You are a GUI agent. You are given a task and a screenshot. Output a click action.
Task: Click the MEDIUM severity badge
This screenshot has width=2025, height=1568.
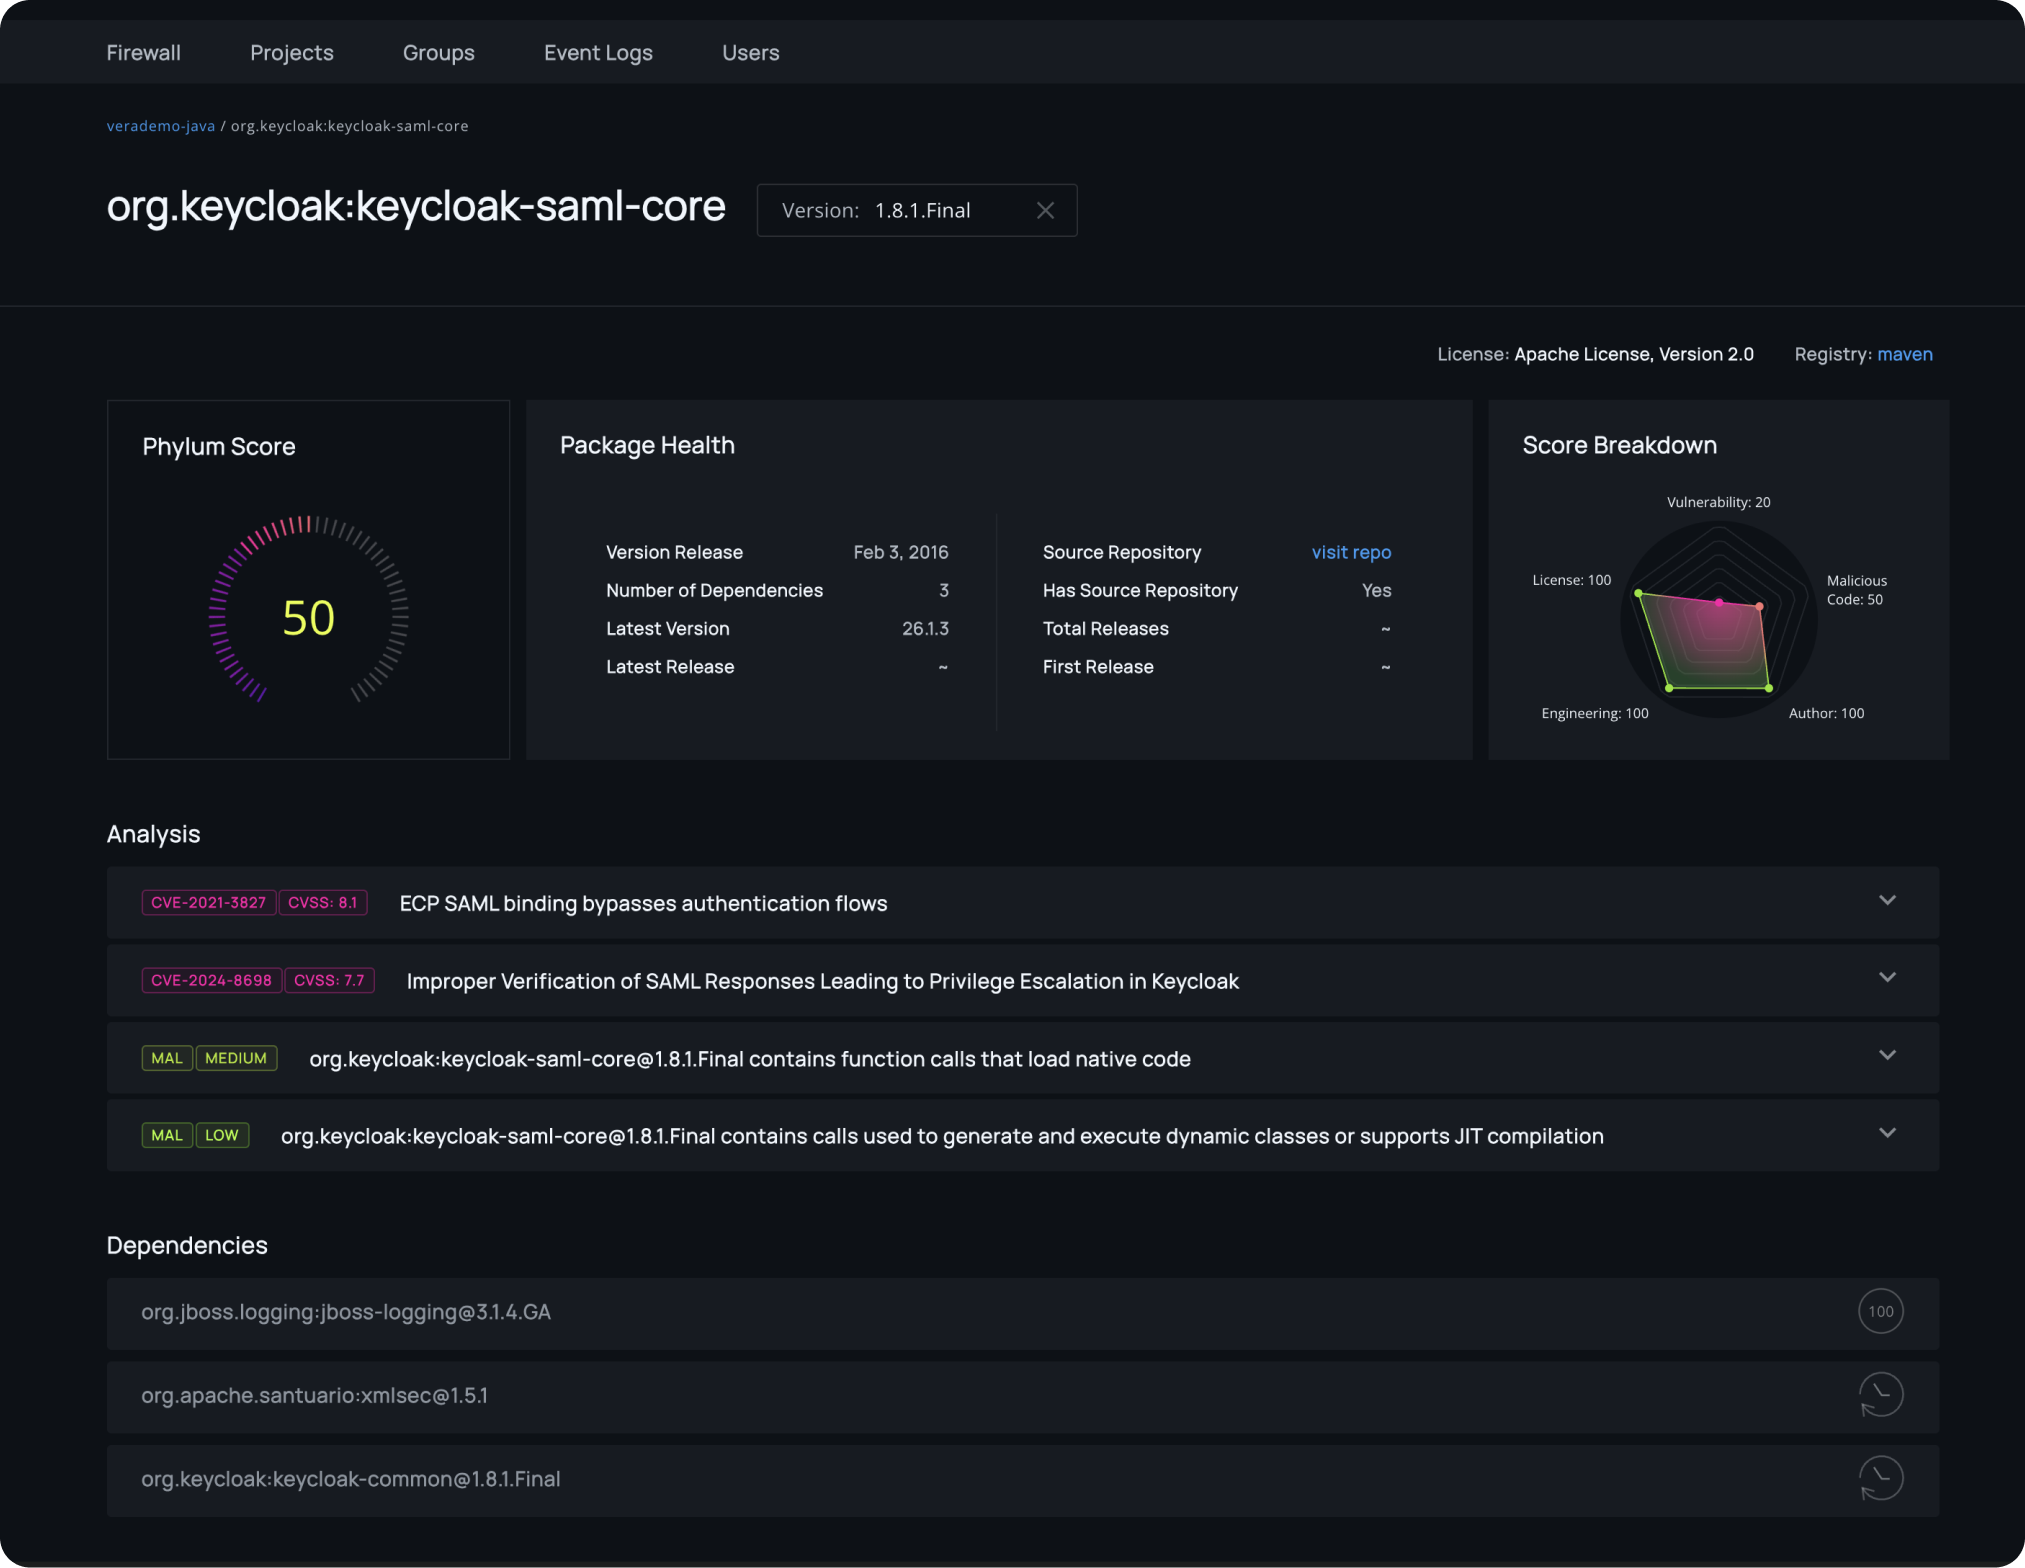coord(236,1058)
